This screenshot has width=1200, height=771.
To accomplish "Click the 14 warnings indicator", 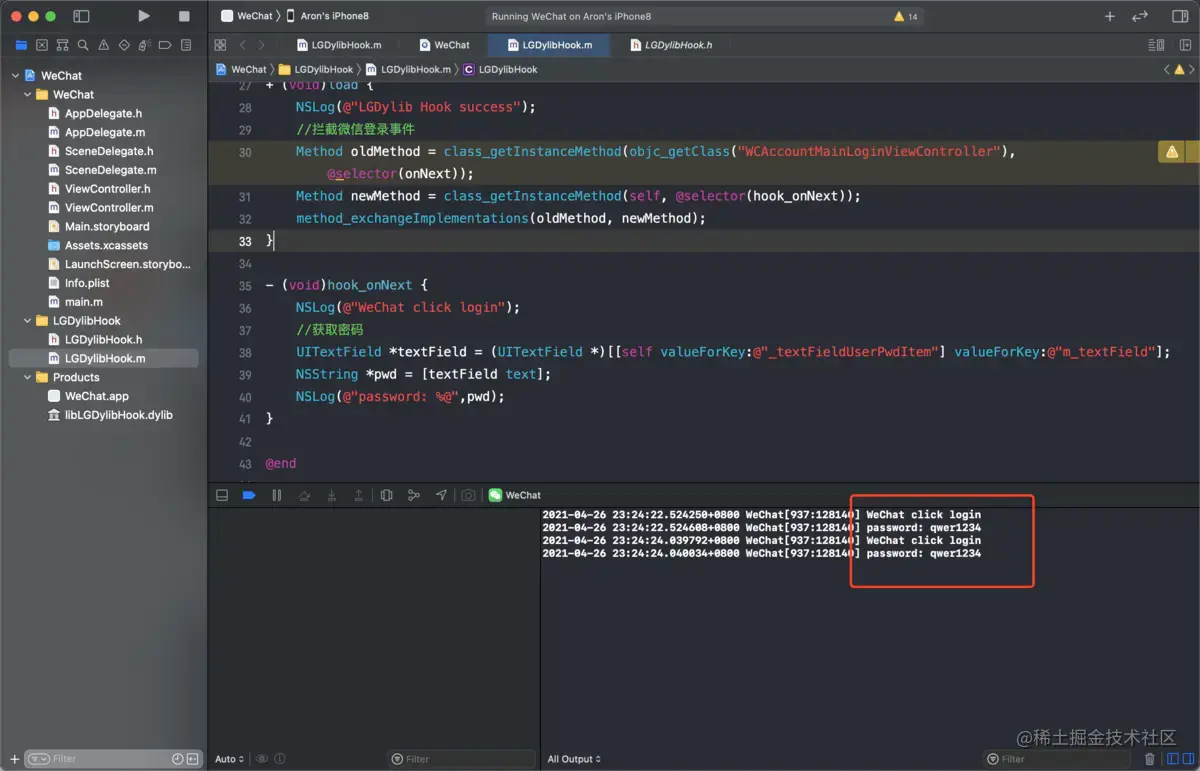I will [x=906, y=17].
